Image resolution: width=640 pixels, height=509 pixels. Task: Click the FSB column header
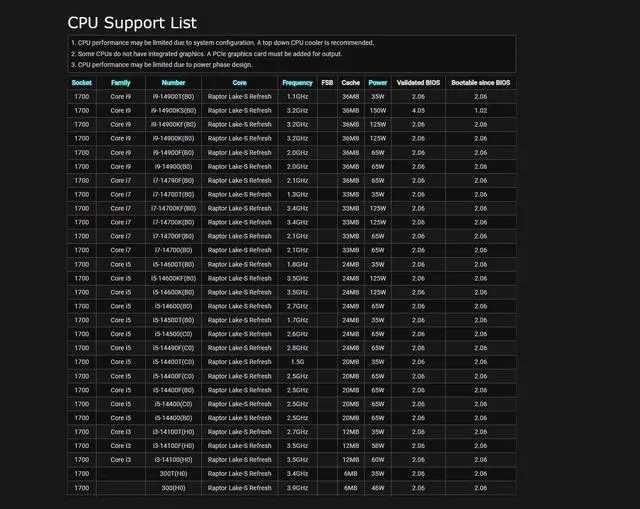327,82
